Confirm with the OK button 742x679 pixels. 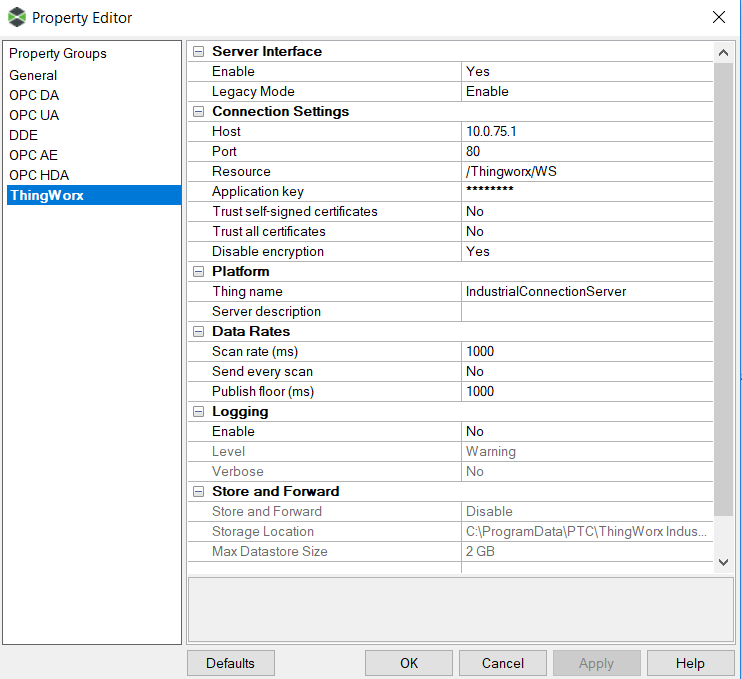409,663
